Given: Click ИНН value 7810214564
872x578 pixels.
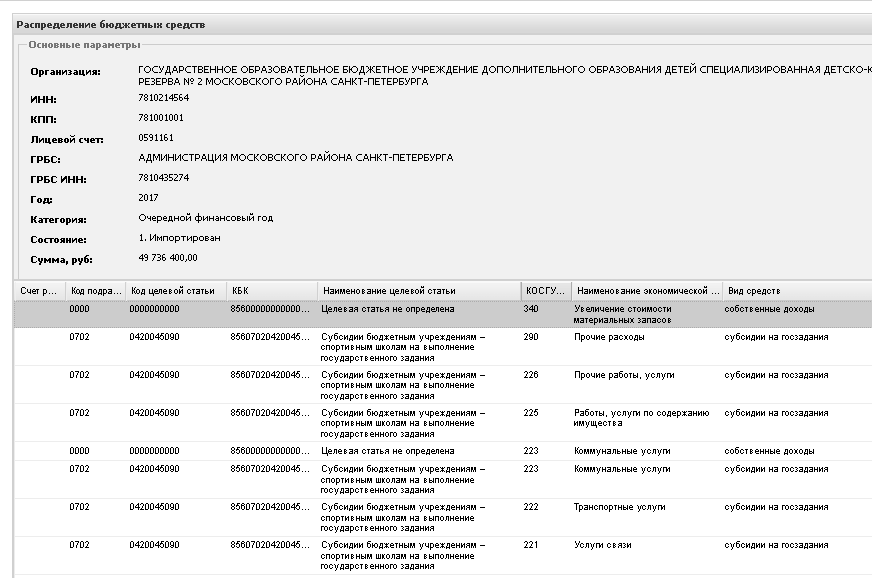Looking at the screenshot, I should (x=164, y=98).
